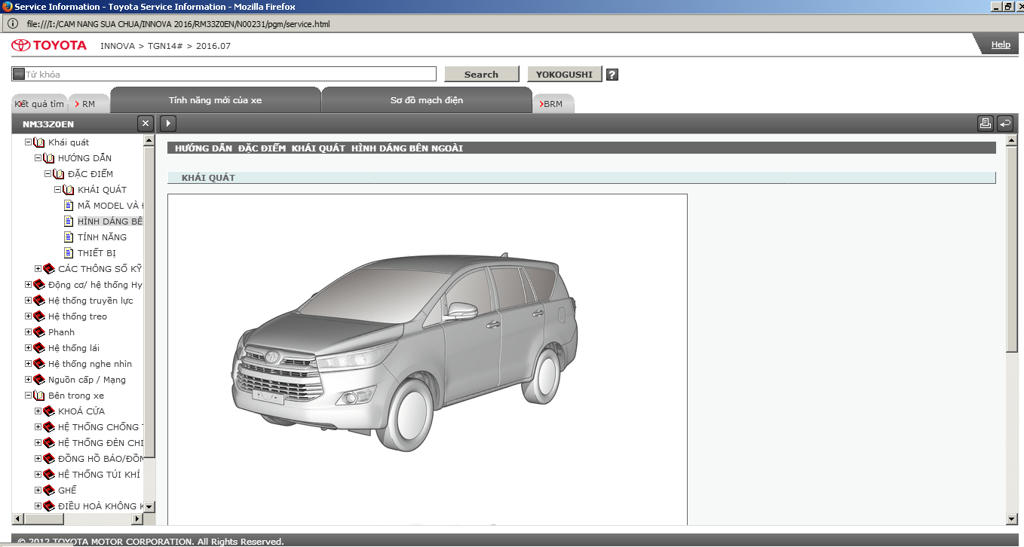The height and width of the screenshot is (547, 1024).
Task: Click the document icon of MÃ MODEL
Action: click(x=69, y=206)
